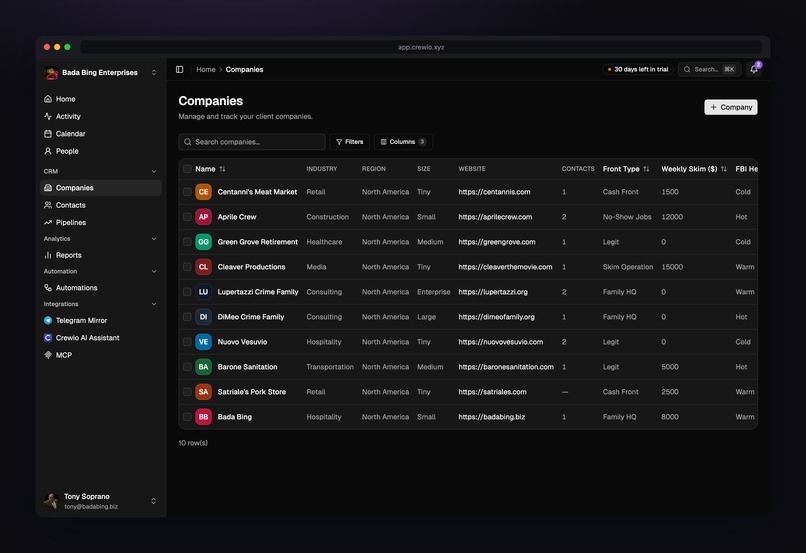Image resolution: width=806 pixels, height=553 pixels.
Task: Open the Home sidebar item
Action: tap(100, 99)
